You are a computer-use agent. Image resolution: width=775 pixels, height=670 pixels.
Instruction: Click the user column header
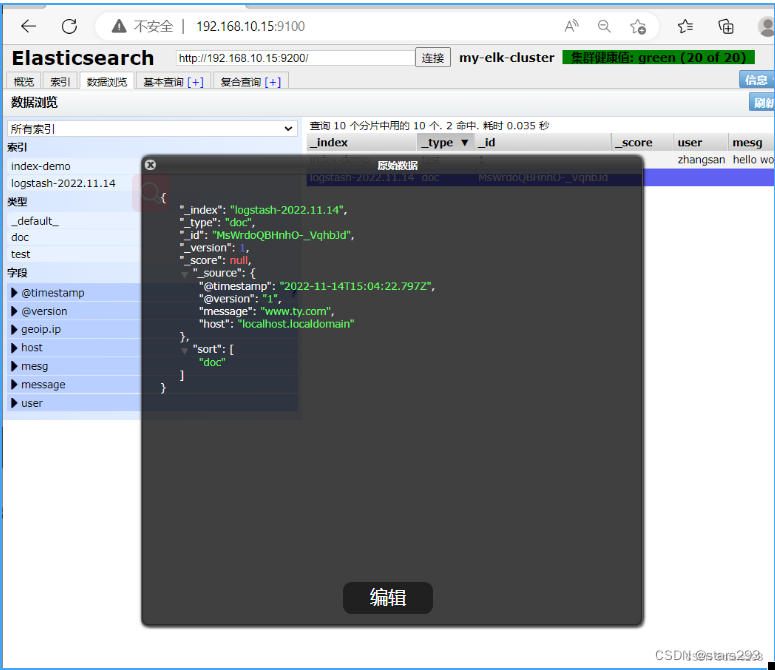700,143
